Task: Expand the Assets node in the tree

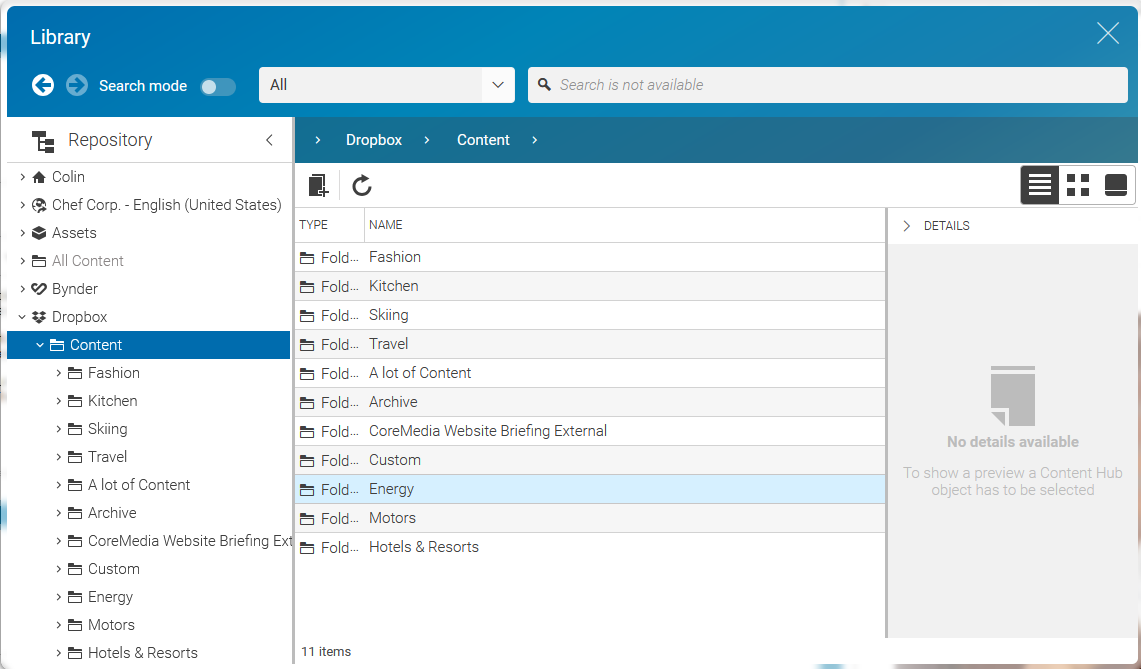Action: click(21, 232)
